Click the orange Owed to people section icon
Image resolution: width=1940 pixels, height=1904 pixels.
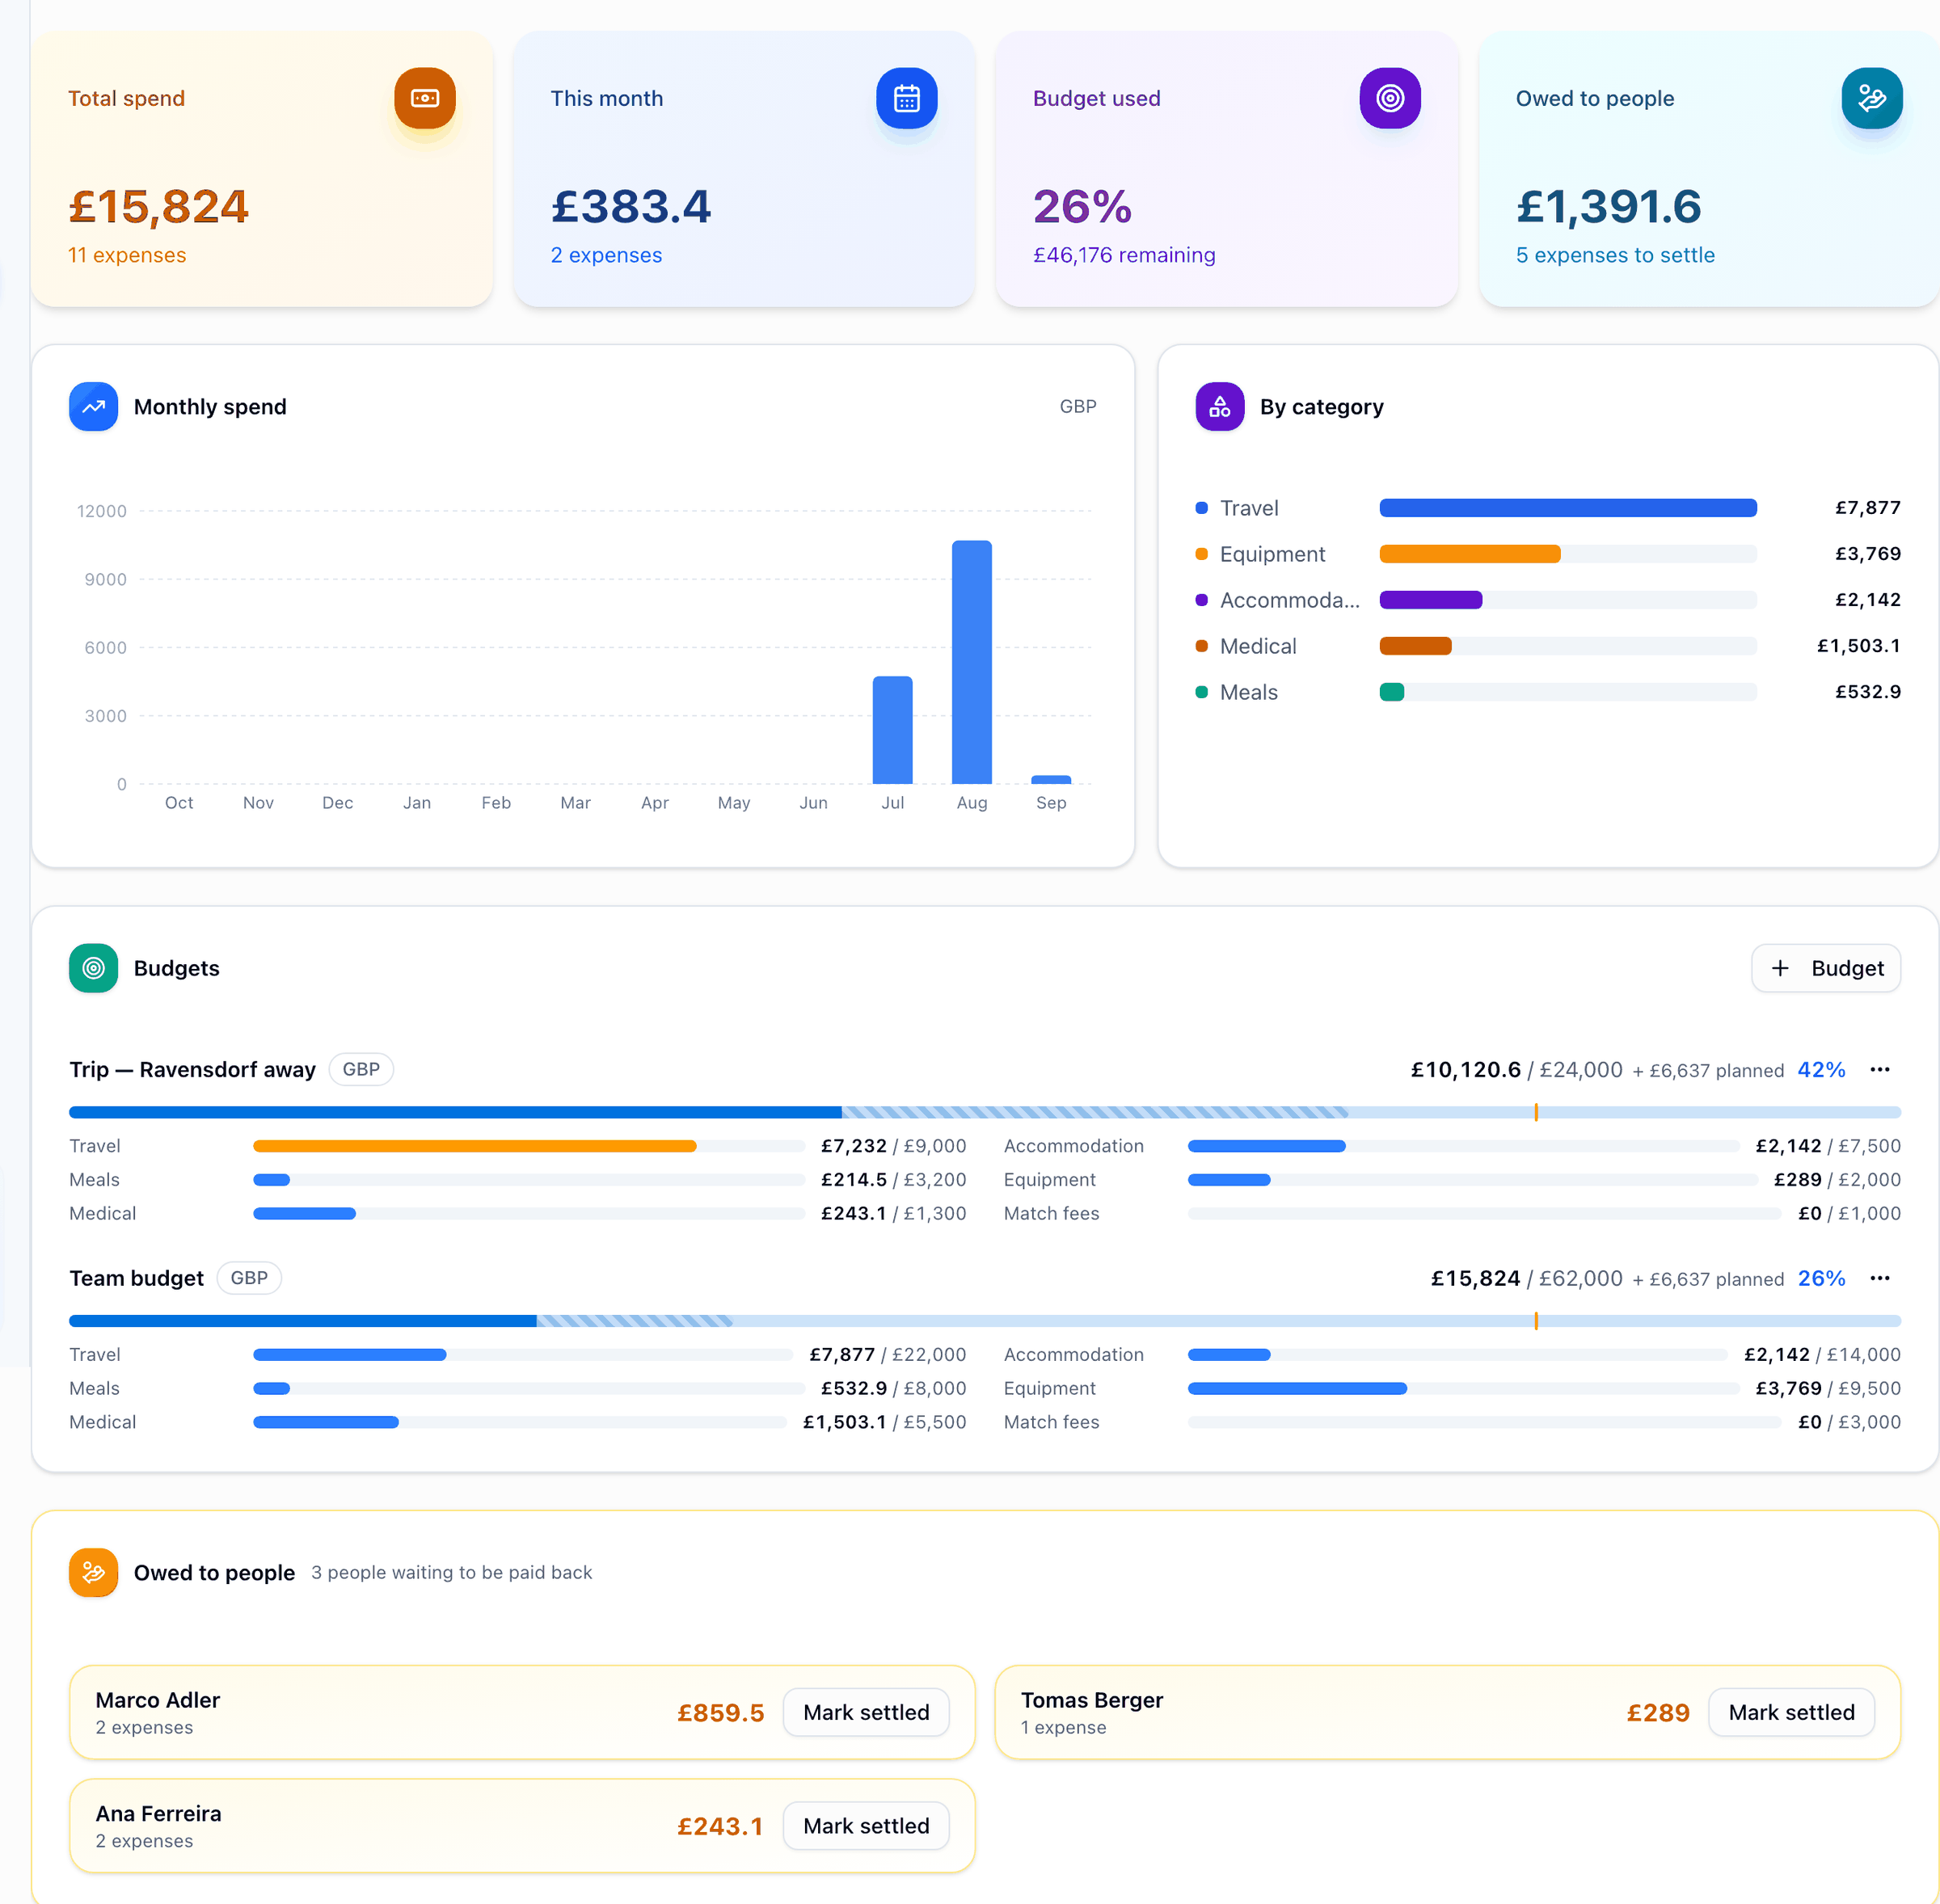click(x=93, y=1573)
